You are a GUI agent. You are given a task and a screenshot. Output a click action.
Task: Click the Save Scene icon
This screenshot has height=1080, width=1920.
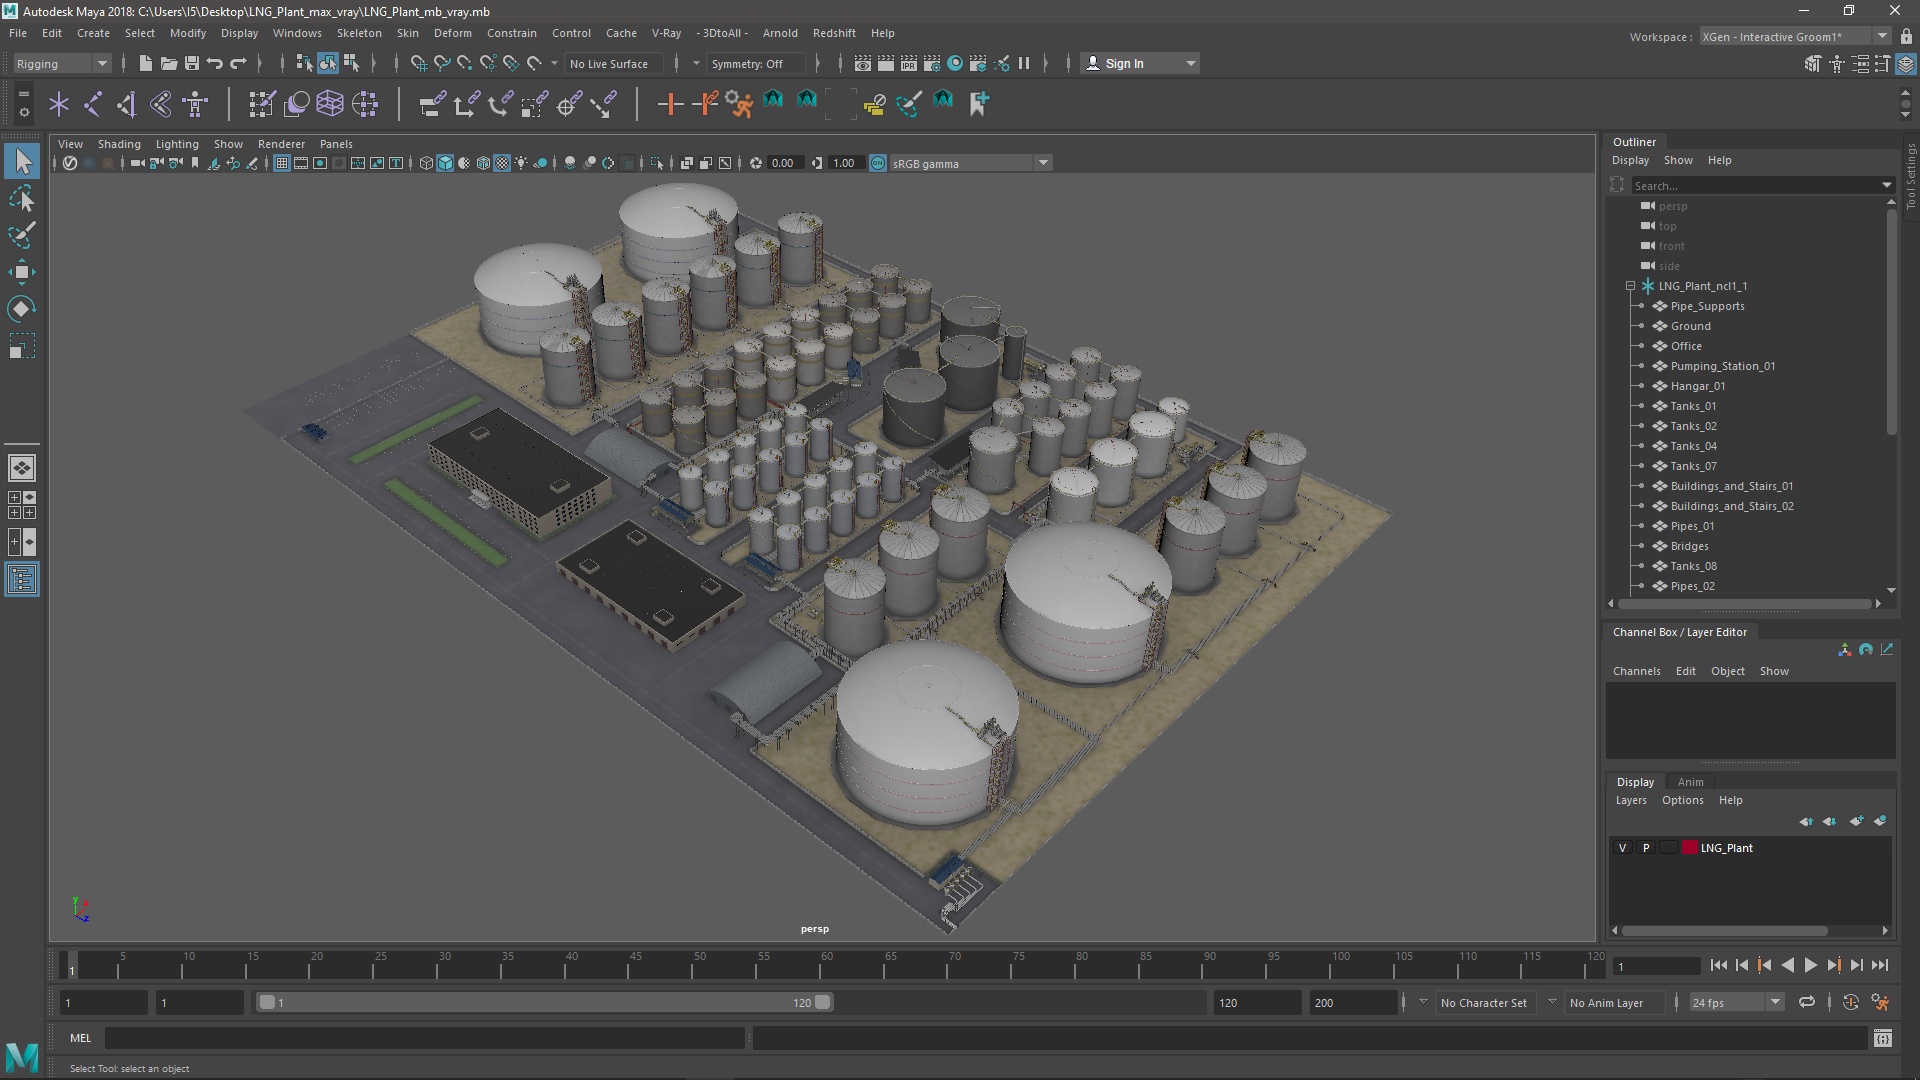tap(191, 63)
